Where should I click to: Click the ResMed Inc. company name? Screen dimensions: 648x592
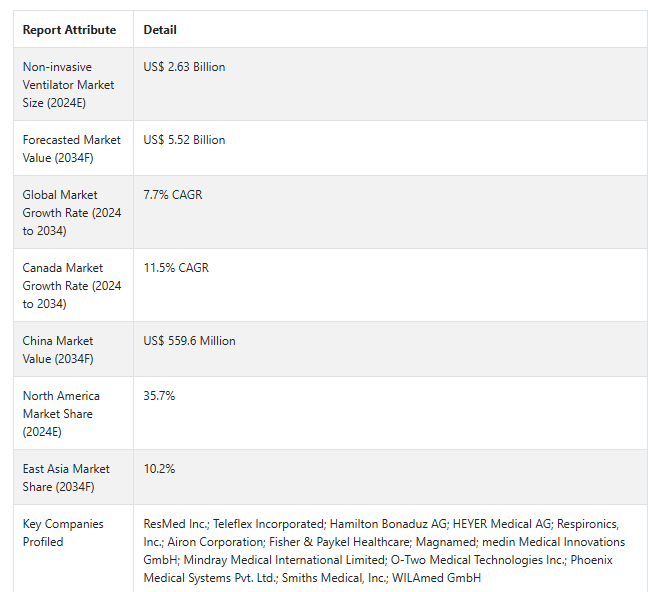[x=175, y=524]
